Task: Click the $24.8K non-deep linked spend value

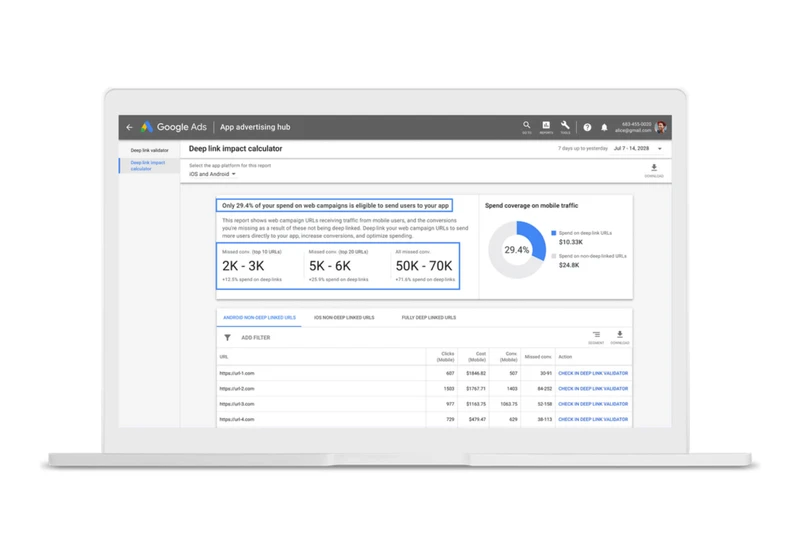Action: 569,265
